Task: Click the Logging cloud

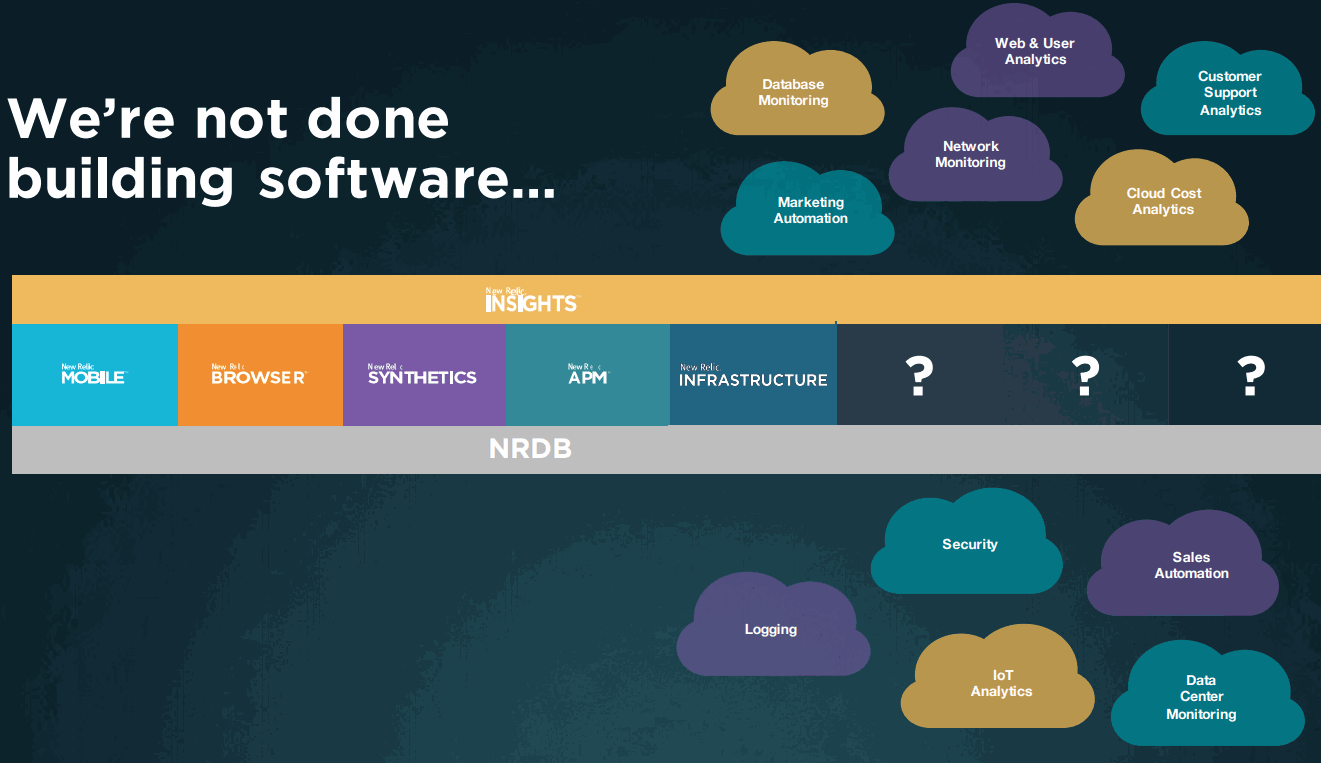Action: (773, 625)
